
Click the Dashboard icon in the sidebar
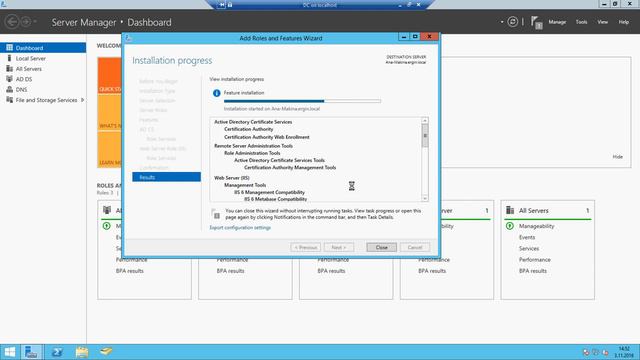[x=9, y=48]
